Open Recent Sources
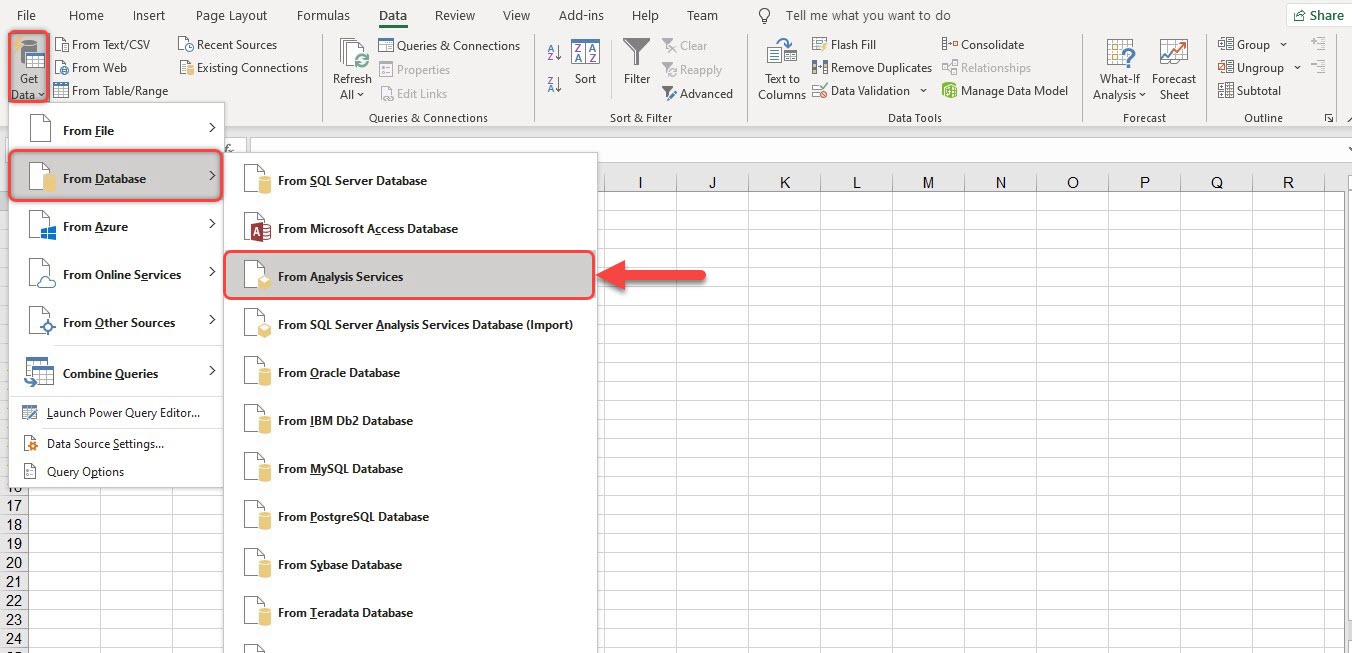The height and width of the screenshot is (653, 1352). tap(234, 44)
